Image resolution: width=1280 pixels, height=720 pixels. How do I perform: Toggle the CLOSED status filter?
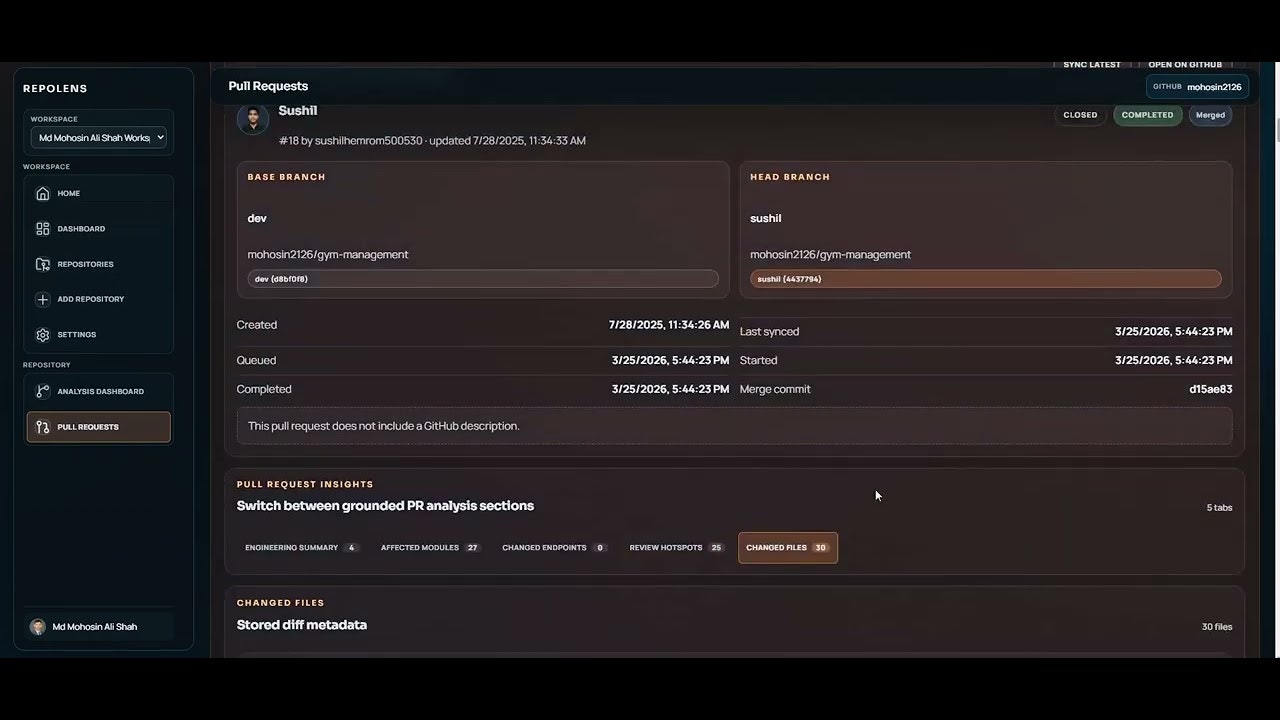click(1079, 114)
